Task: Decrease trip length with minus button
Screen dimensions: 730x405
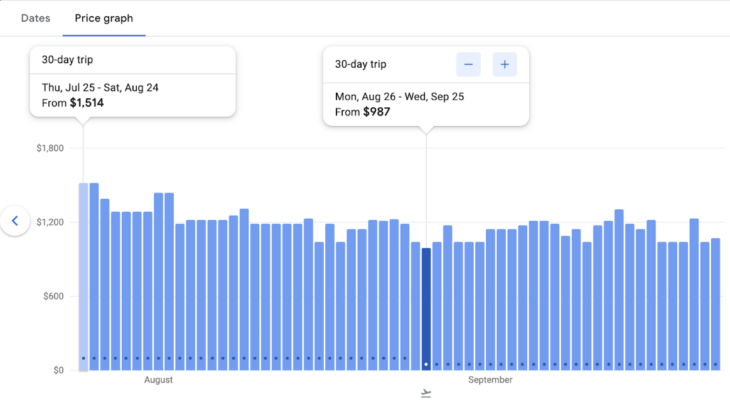Action: click(x=468, y=64)
